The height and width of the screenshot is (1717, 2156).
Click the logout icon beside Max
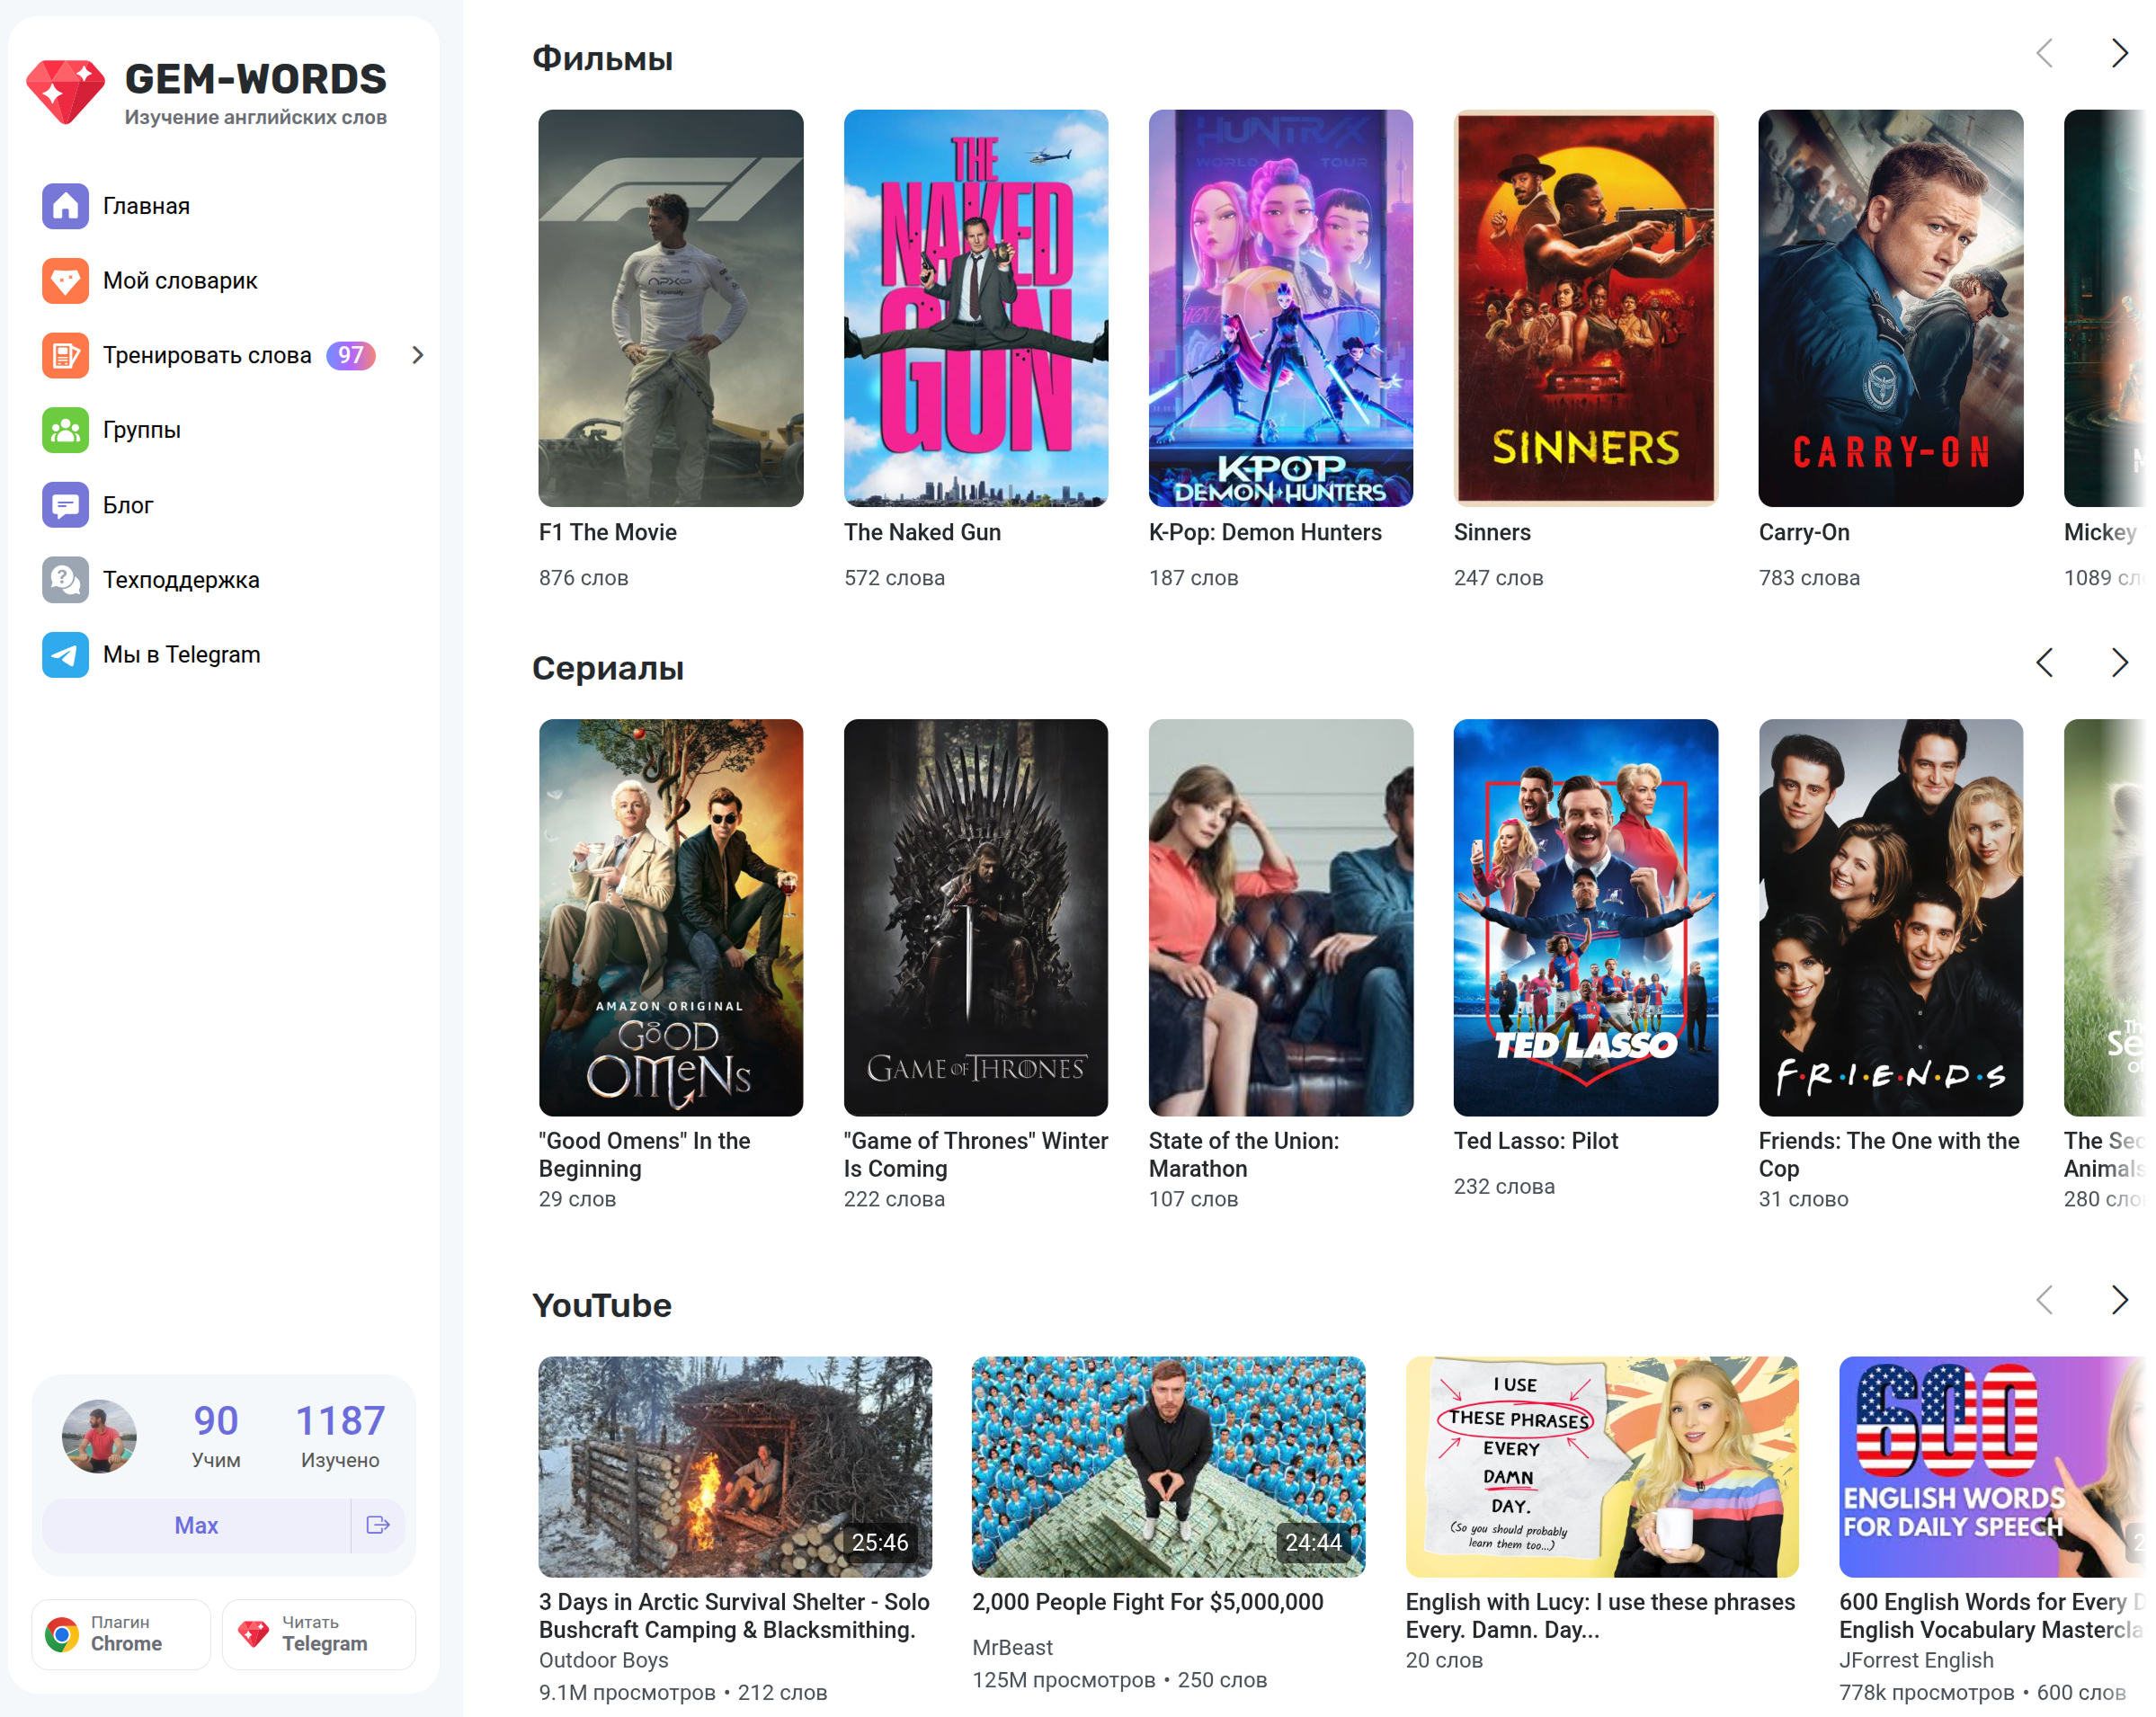pyautogui.click(x=378, y=1525)
